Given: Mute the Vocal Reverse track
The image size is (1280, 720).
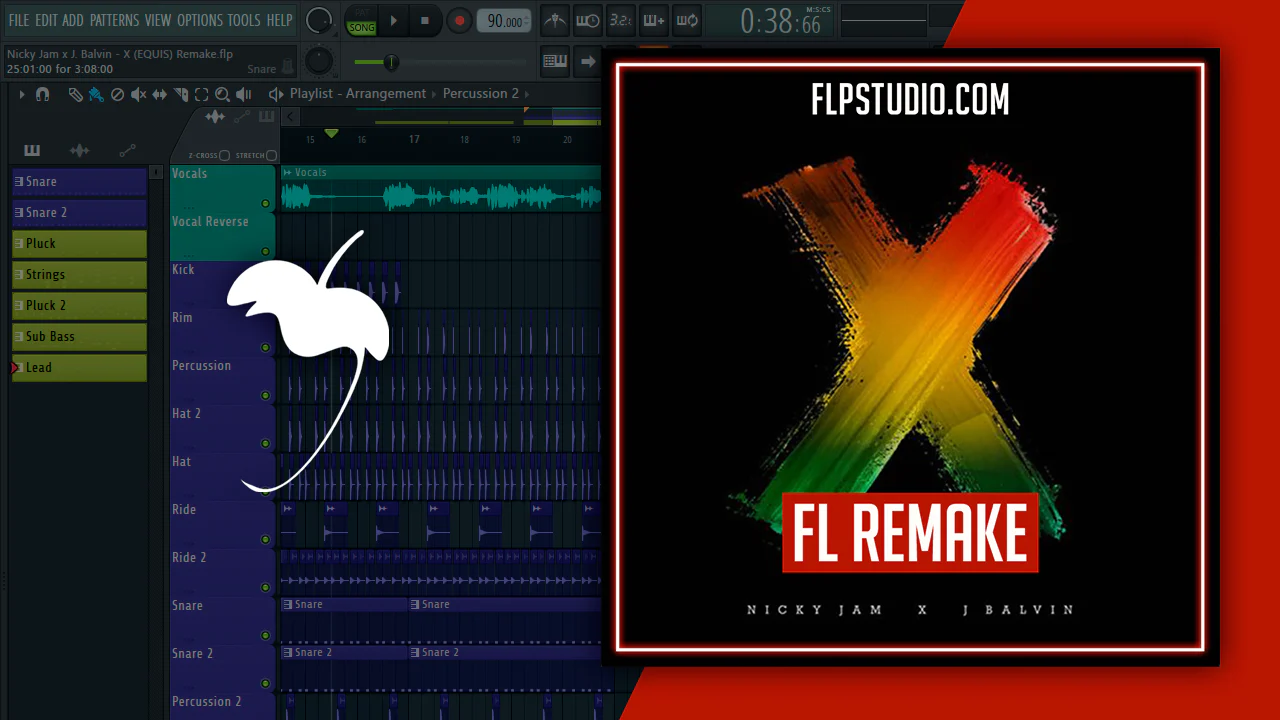Looking at the screenshot, I should (x=265, y=252).
